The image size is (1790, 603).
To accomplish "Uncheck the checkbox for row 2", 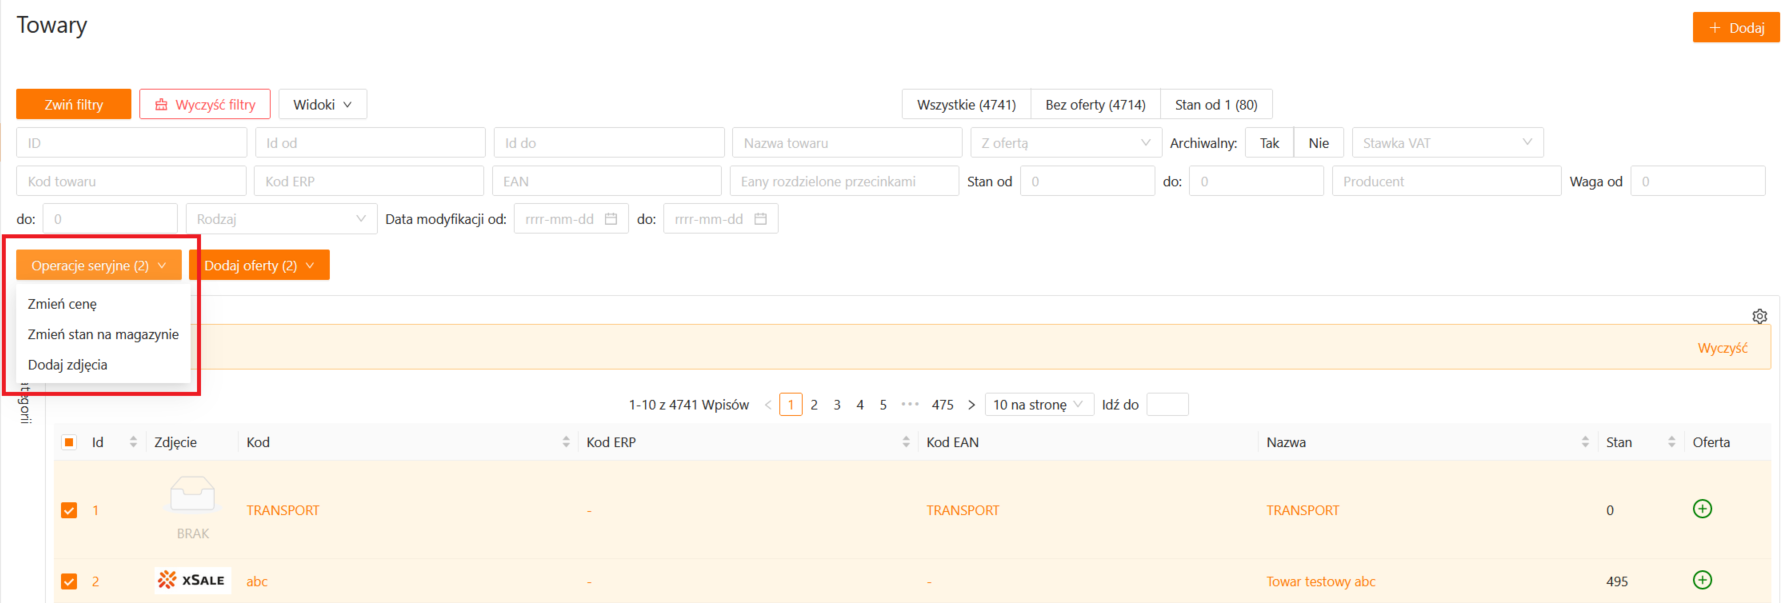I will pos(69,581).
